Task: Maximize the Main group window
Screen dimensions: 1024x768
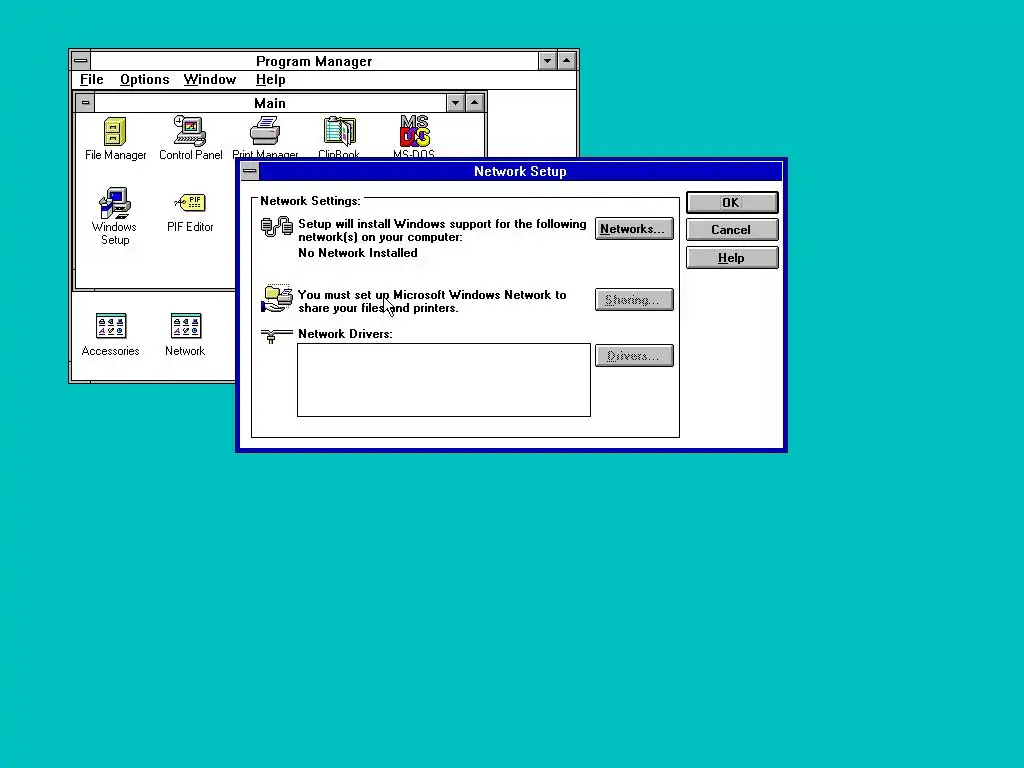Action: point(475,103)
